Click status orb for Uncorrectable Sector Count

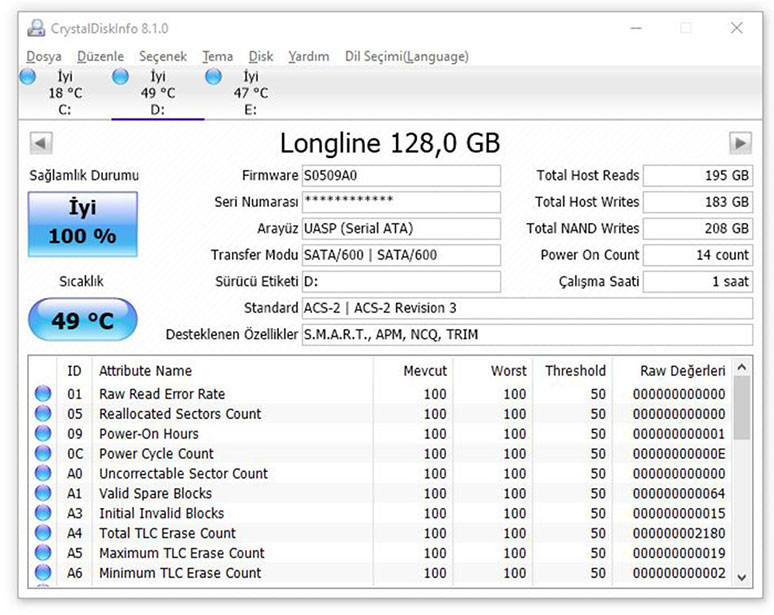click(x=43, y=473)
